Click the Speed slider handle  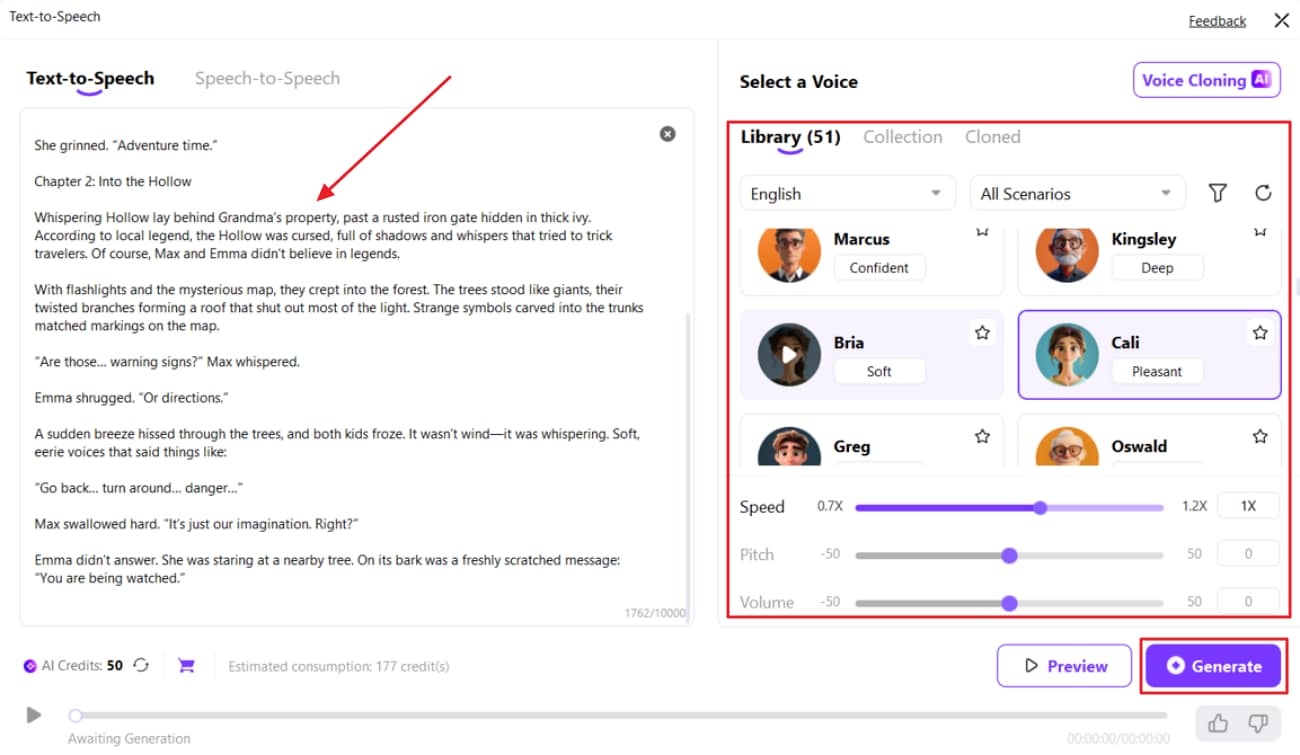click(1040, 507)
